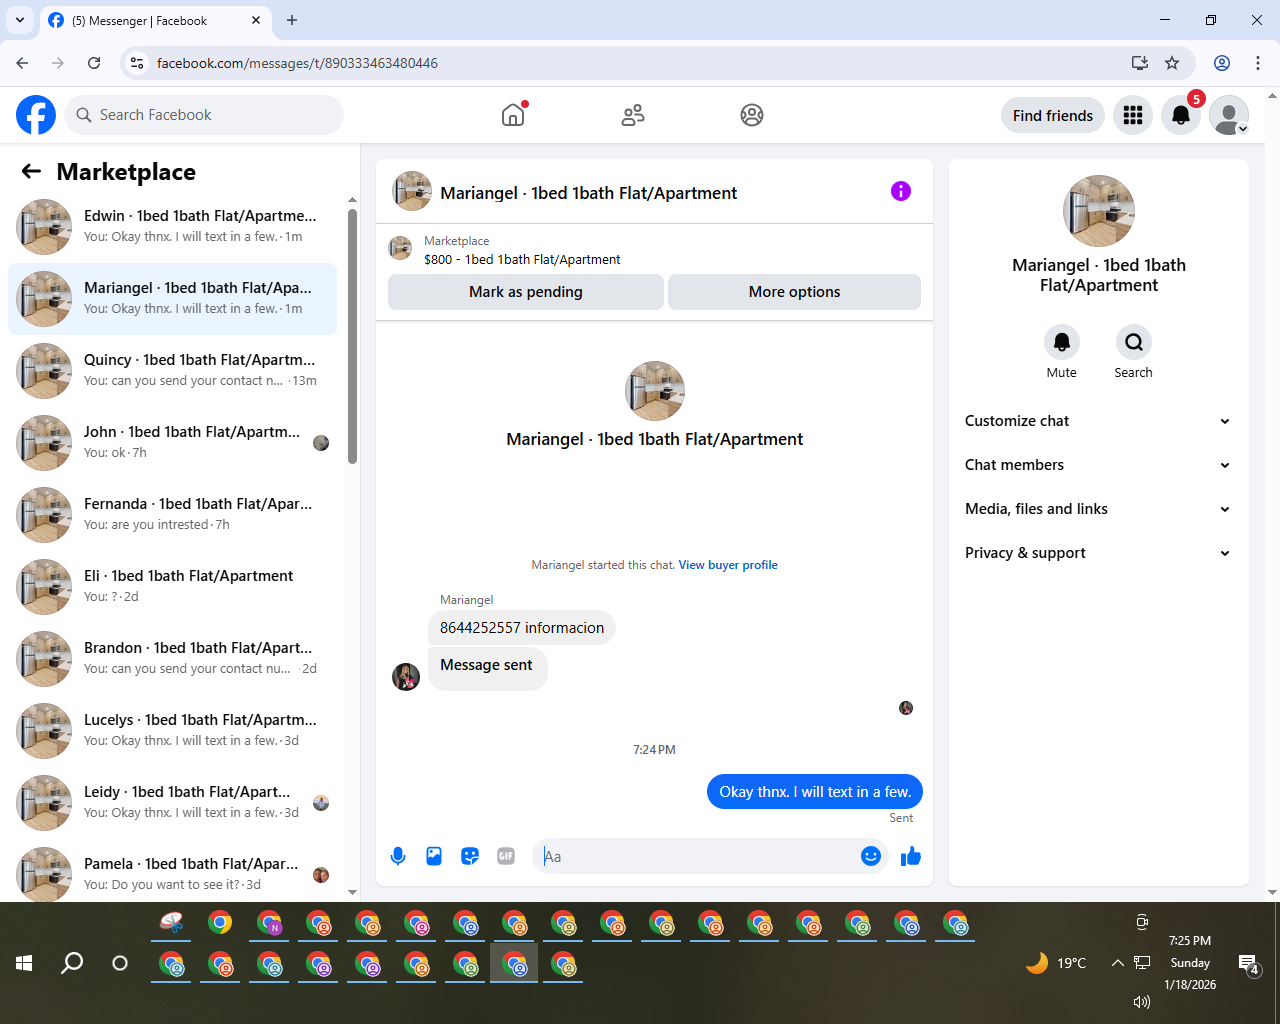Click Mariangel's listing thumbnail in right panel

coord(1099,211)
